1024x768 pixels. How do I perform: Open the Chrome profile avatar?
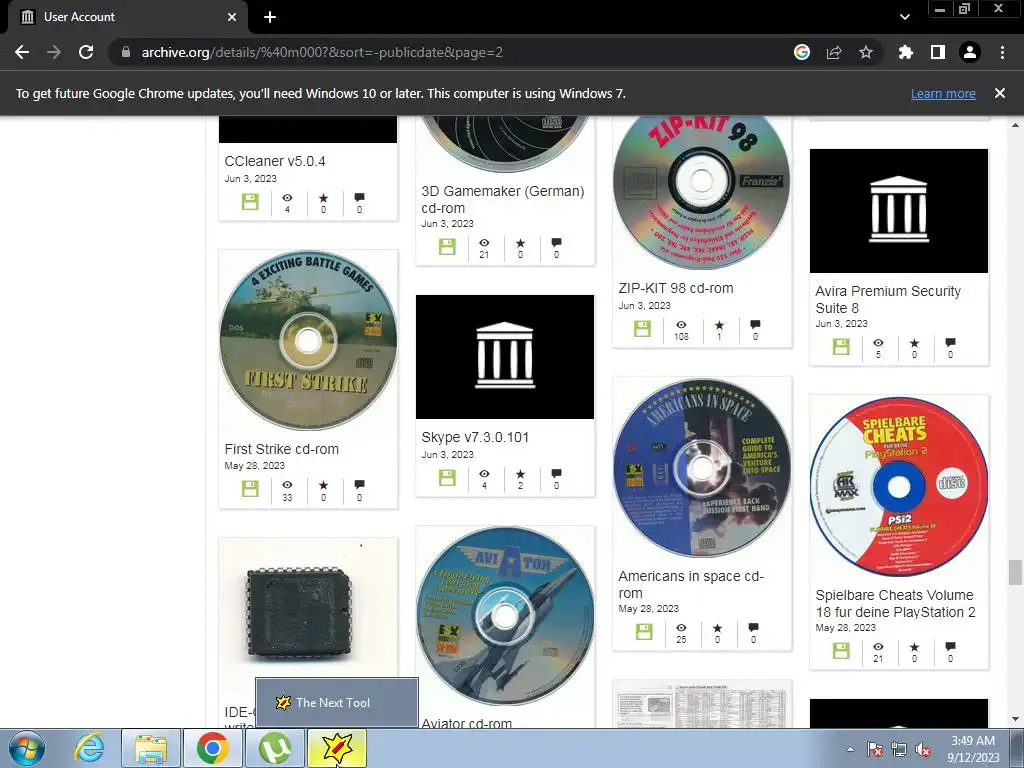tap(970, 52)
